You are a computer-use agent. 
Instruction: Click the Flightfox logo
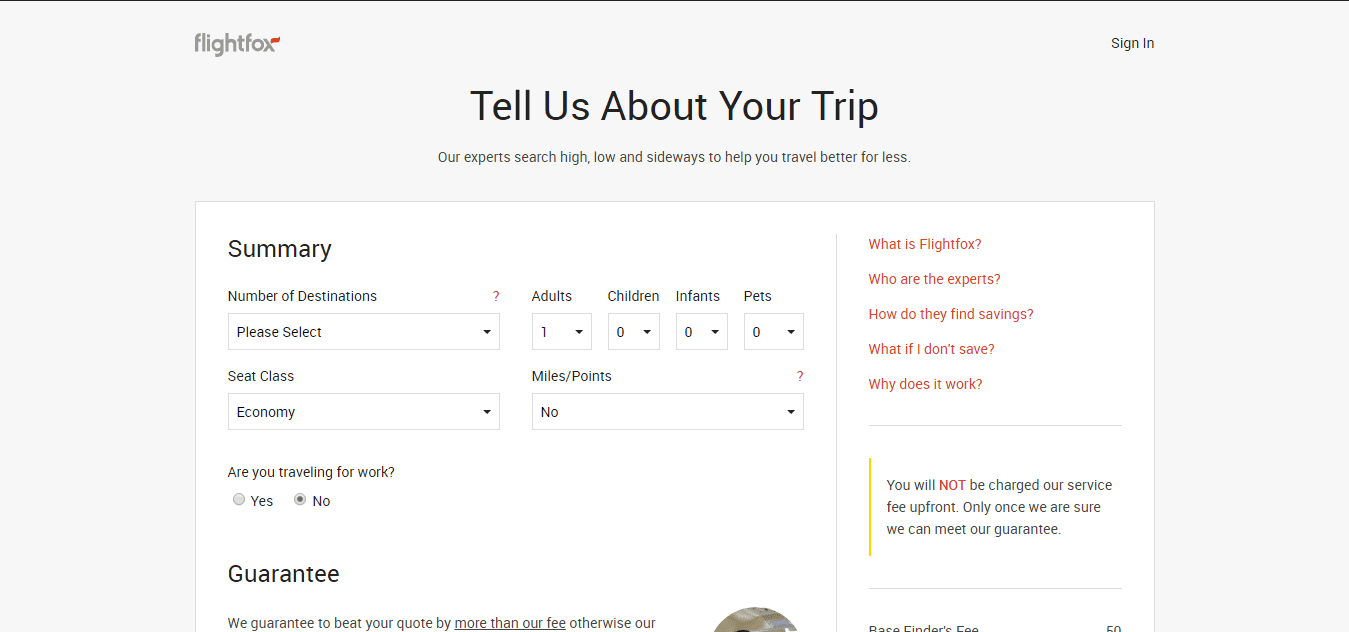[237, 44]
